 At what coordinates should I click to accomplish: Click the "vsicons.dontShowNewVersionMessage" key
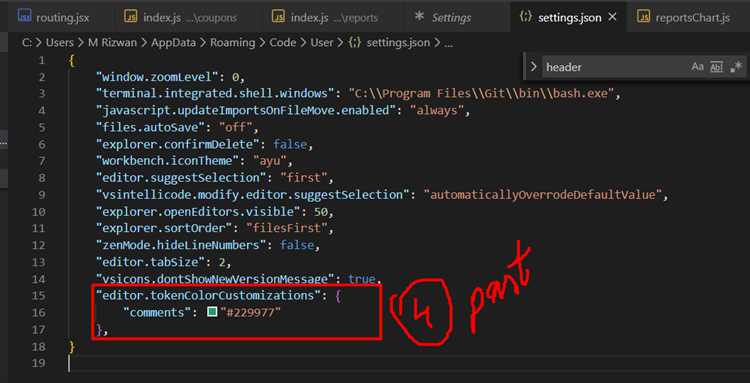(x=215, y=278)
